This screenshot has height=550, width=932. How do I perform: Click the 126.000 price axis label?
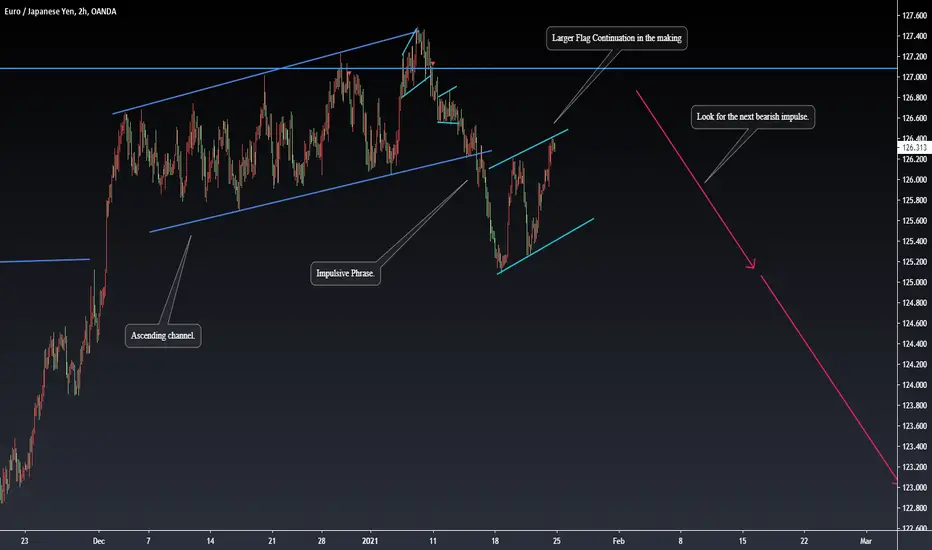[914, 180]
